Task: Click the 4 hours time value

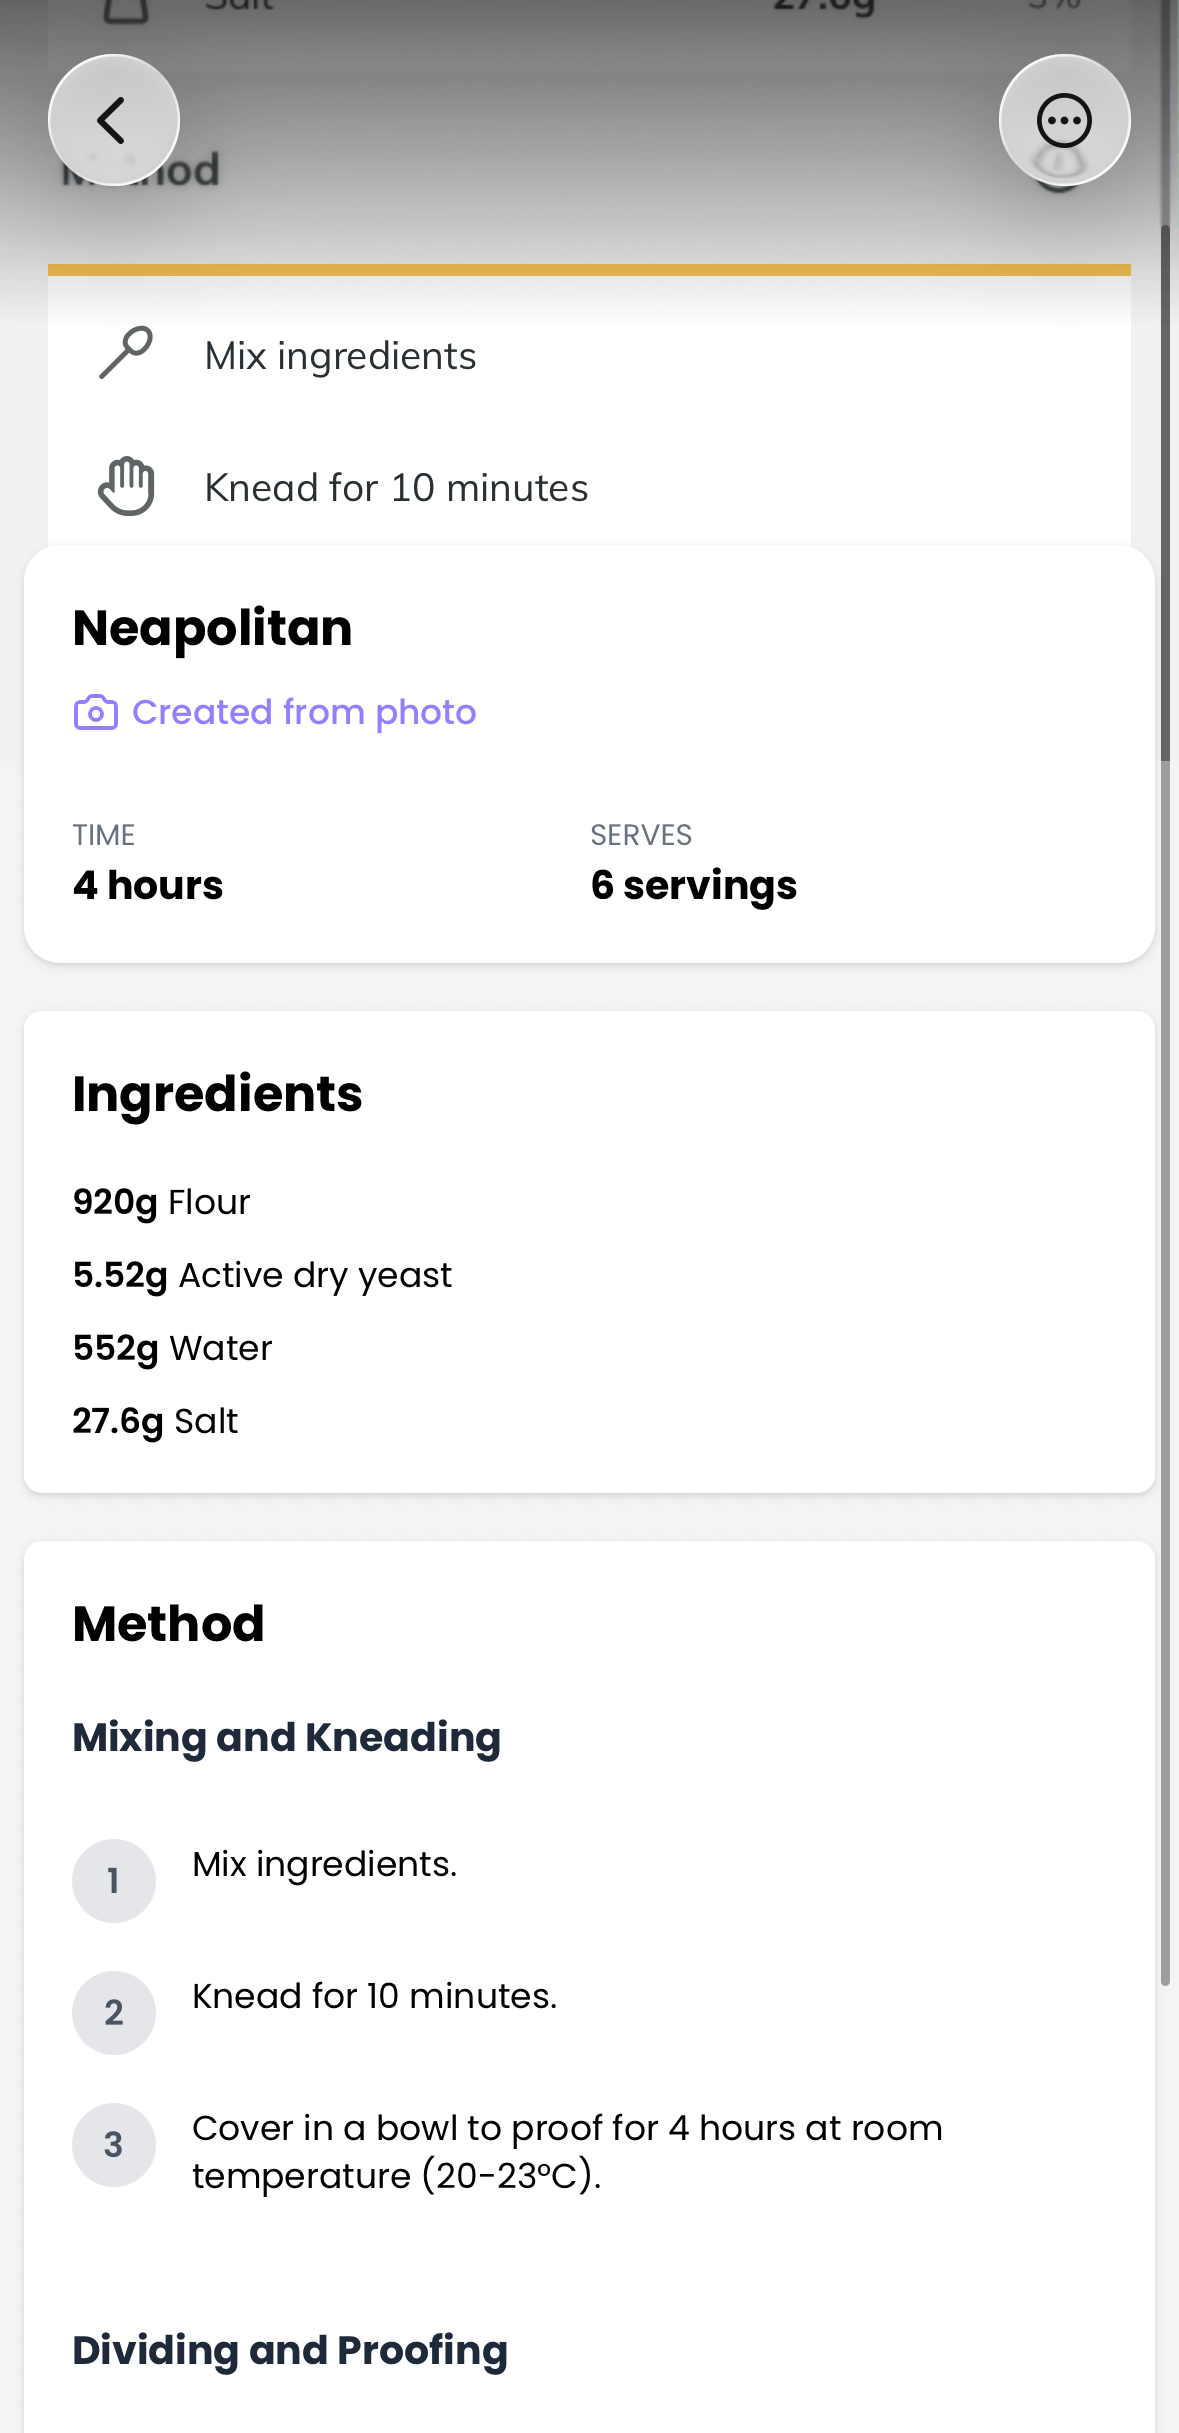Action: point(148,885)
